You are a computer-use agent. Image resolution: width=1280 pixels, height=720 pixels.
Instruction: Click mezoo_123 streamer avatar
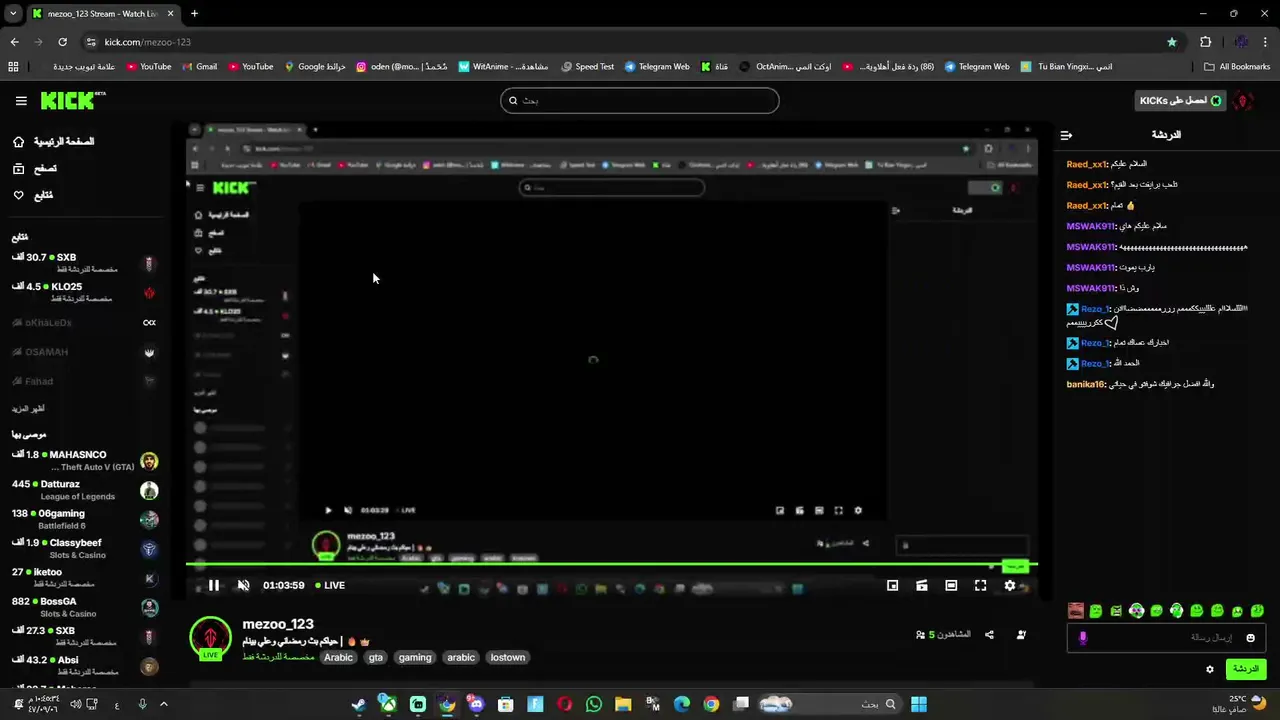(210, 638)
